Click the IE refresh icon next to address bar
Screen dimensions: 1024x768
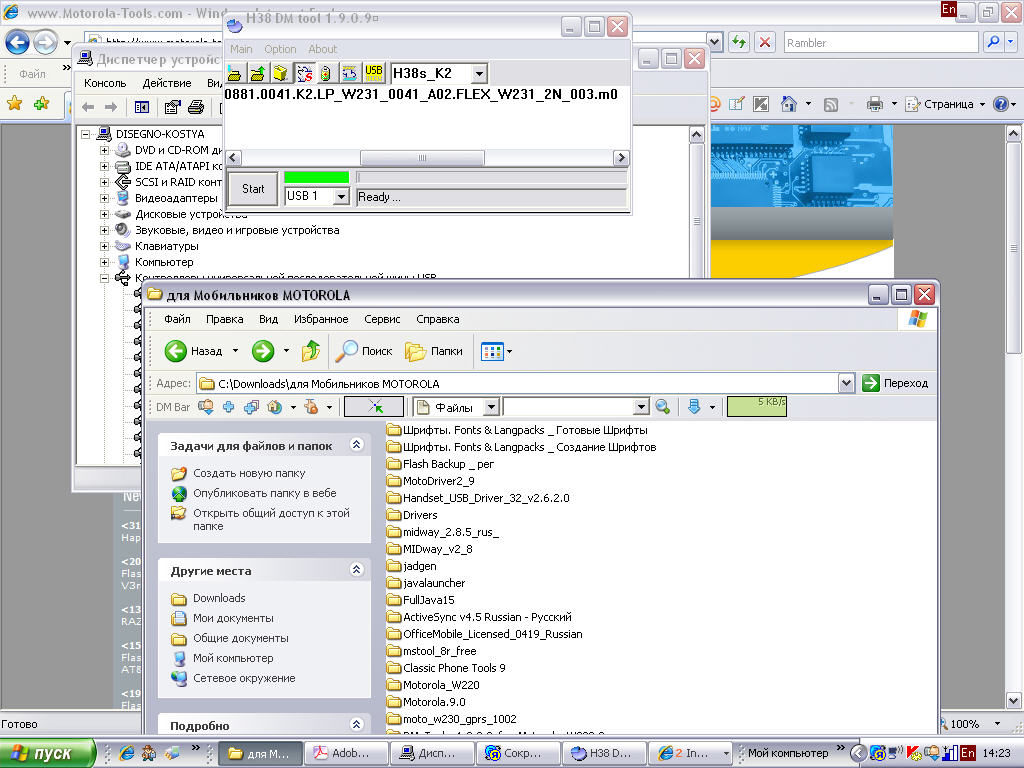coord(739,42)
